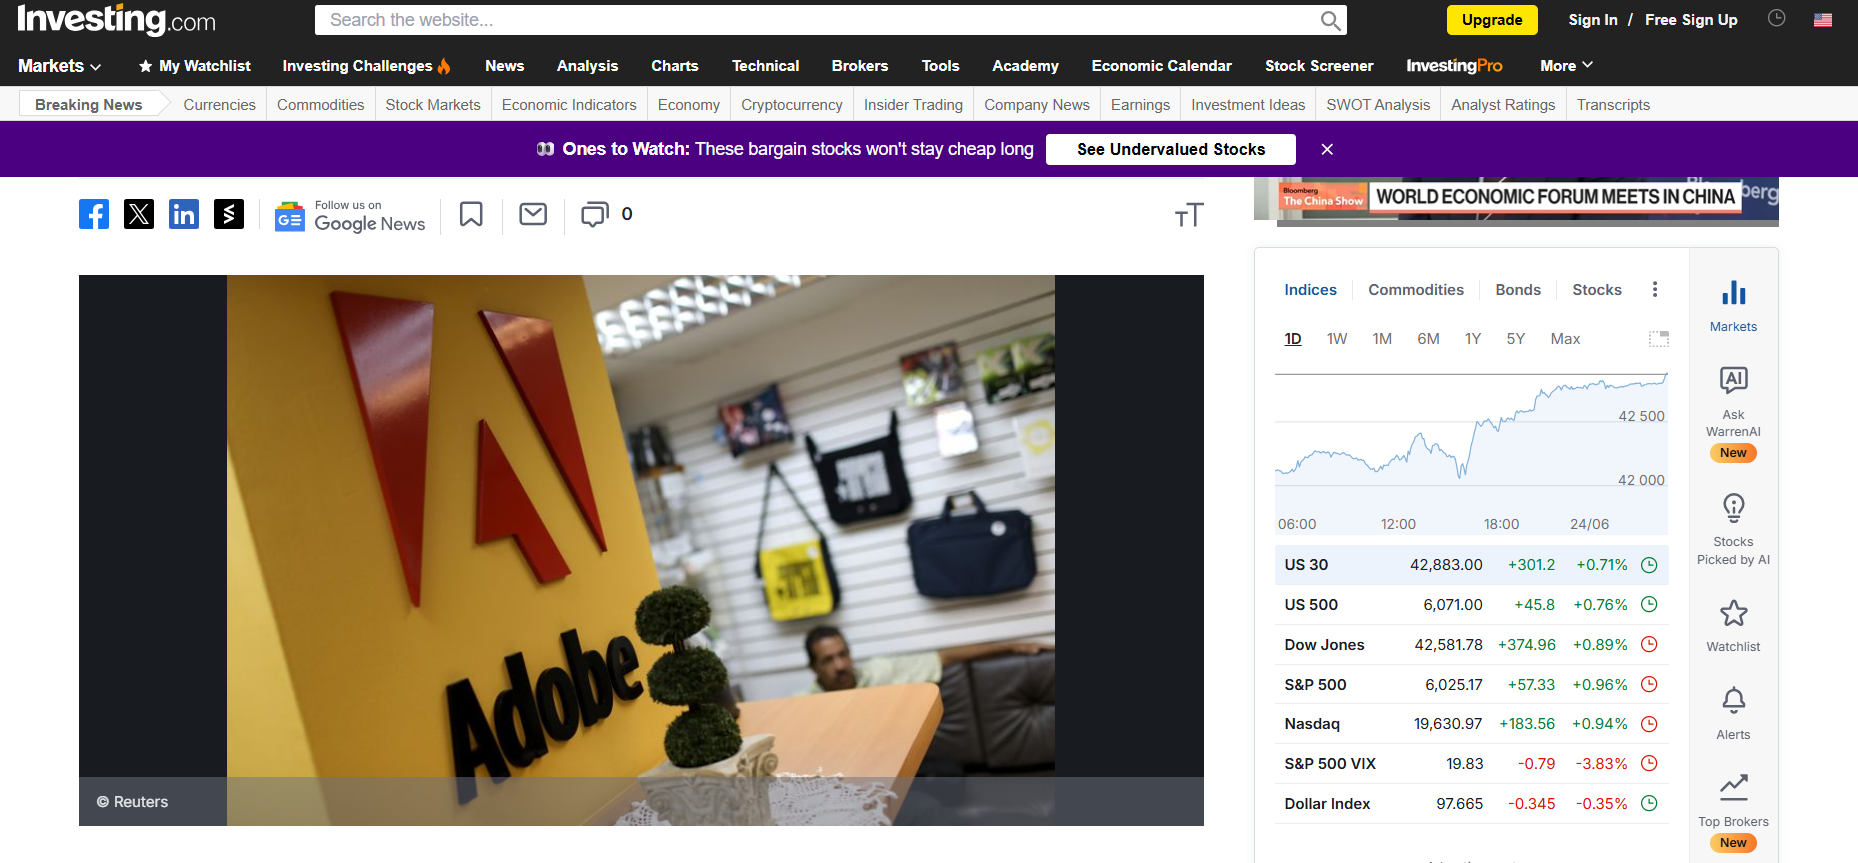Select the Bonds tab
This screenshot has width=1858, height=863.
1518,290
